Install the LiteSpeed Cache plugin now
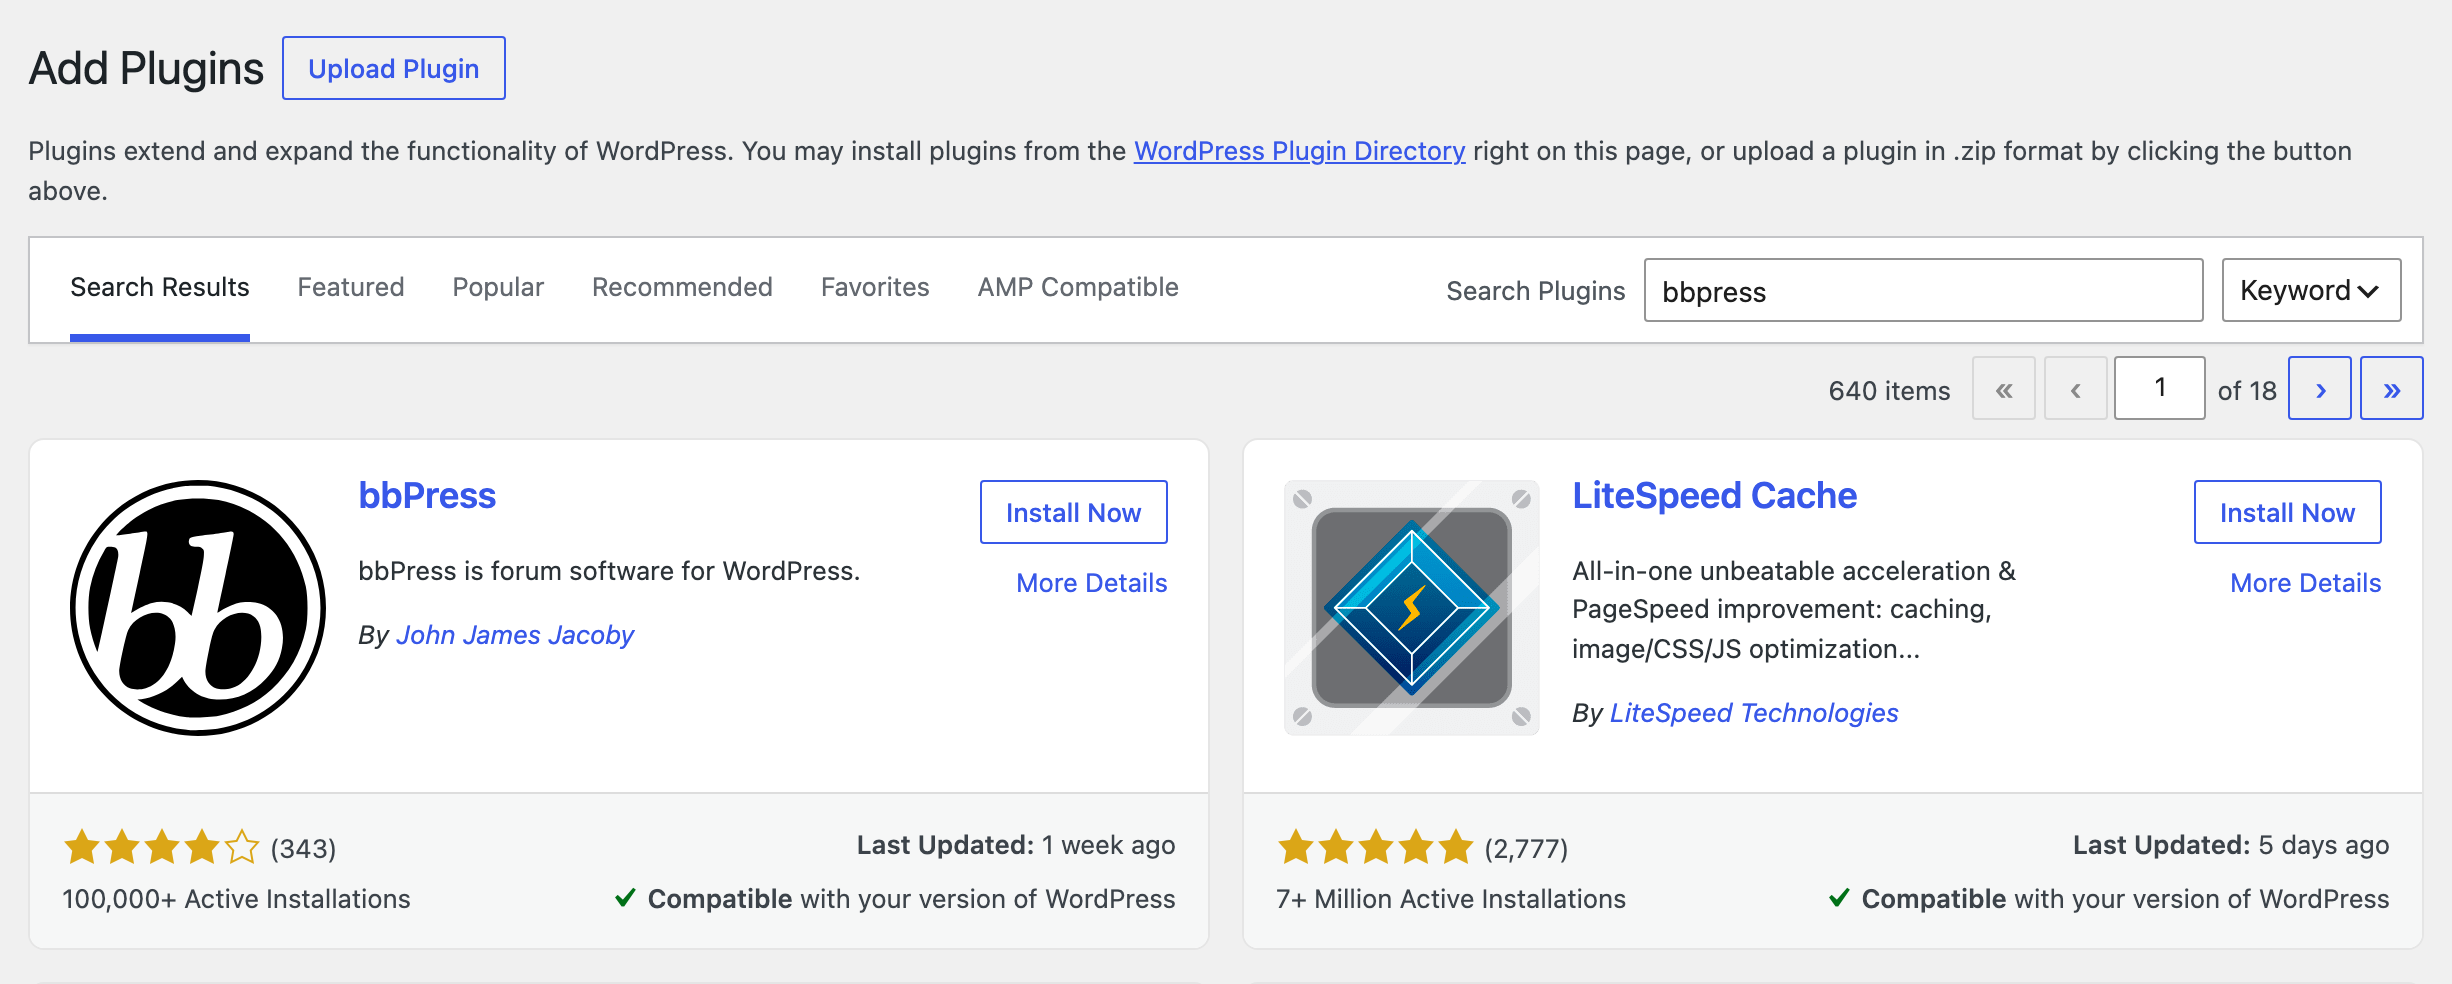The image size is (2452, 984). 2288,512
